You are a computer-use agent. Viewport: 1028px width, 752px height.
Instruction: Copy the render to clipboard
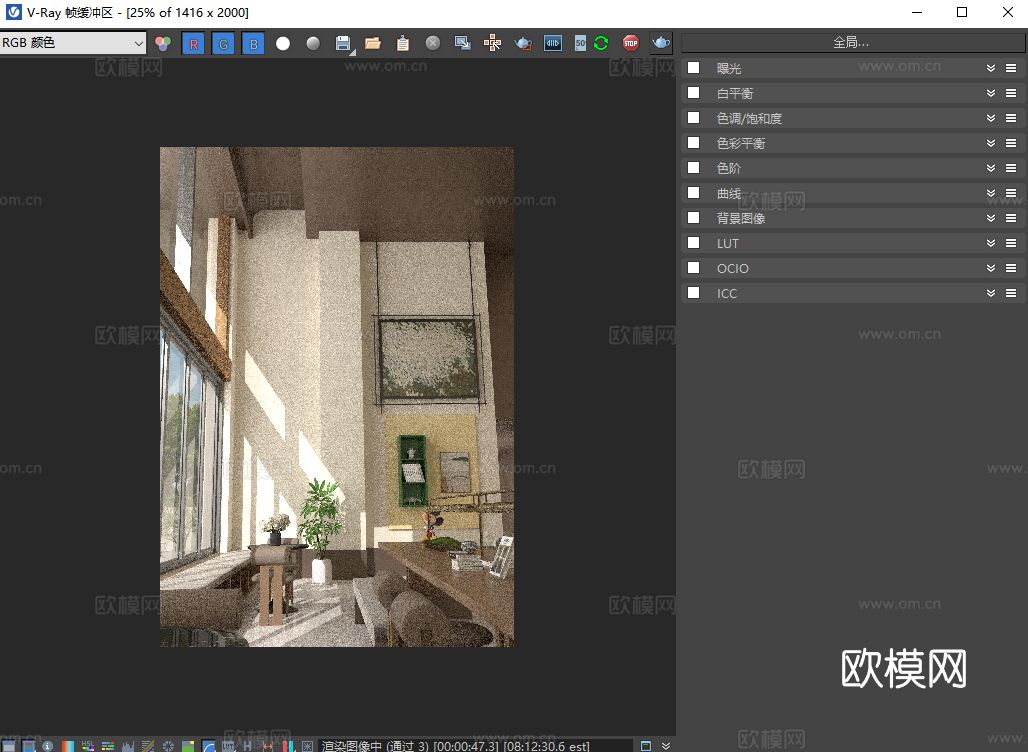click(x=403, y=43)
